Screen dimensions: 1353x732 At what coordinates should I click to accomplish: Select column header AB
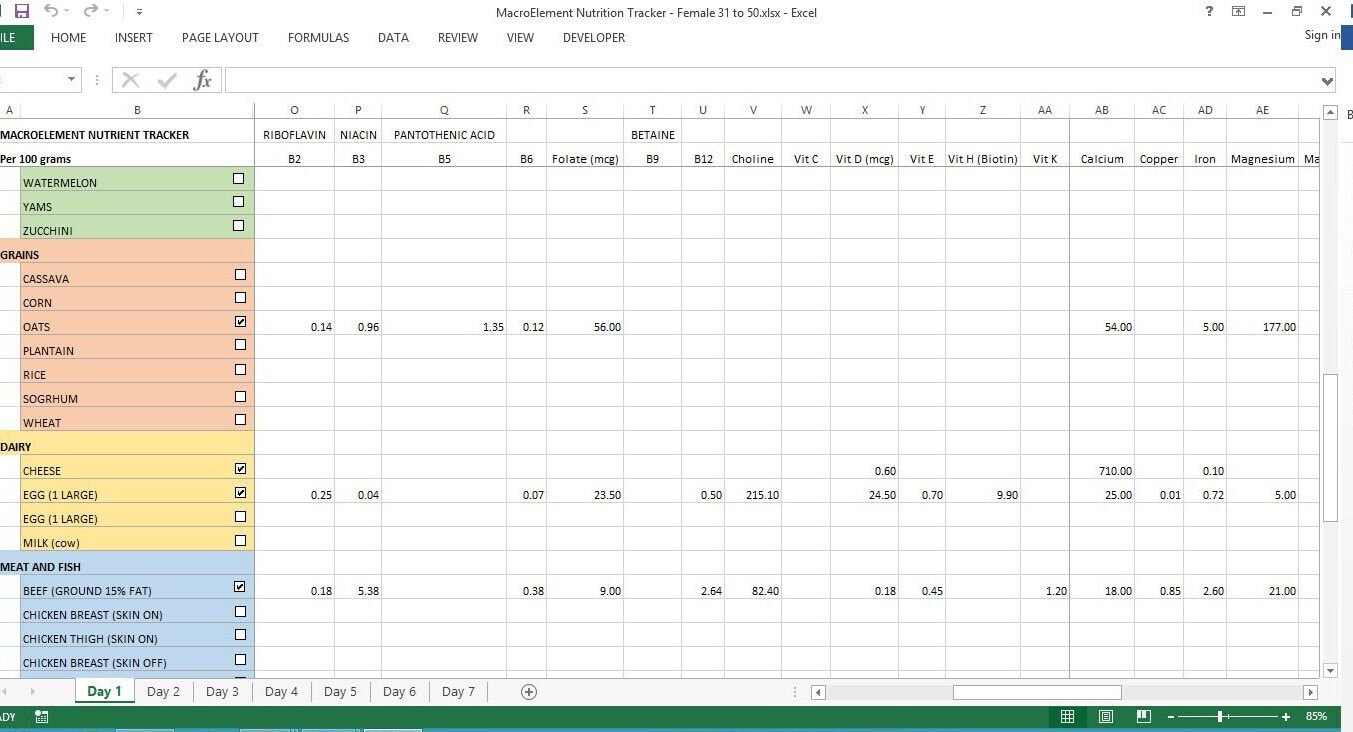pyautogui.click(x=1101, y=110)
